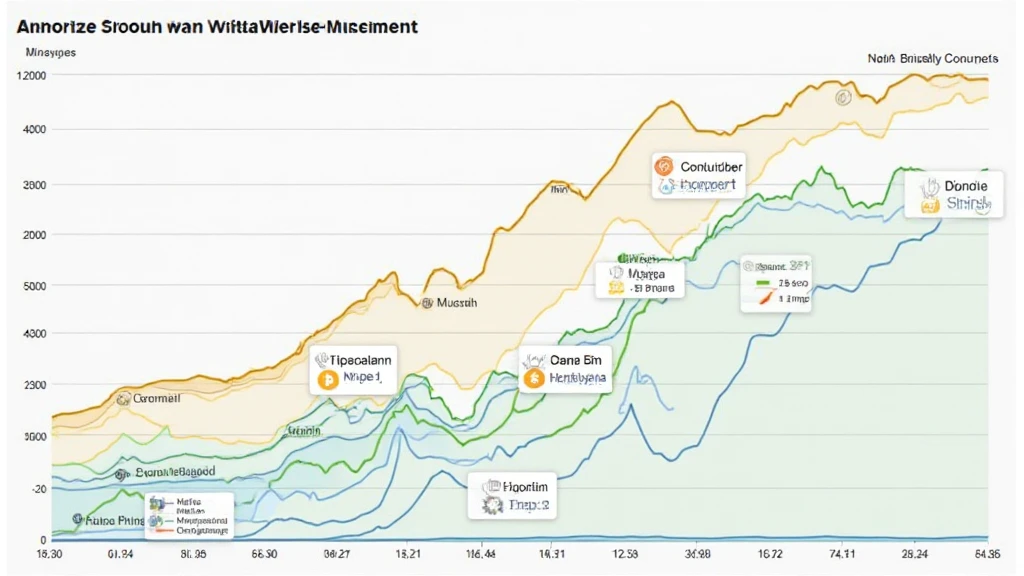Viewport: 1024px width, 576px height.
Task: Click the Minsypes axis title
Action: pyautogui.click(x=46, y=52)
